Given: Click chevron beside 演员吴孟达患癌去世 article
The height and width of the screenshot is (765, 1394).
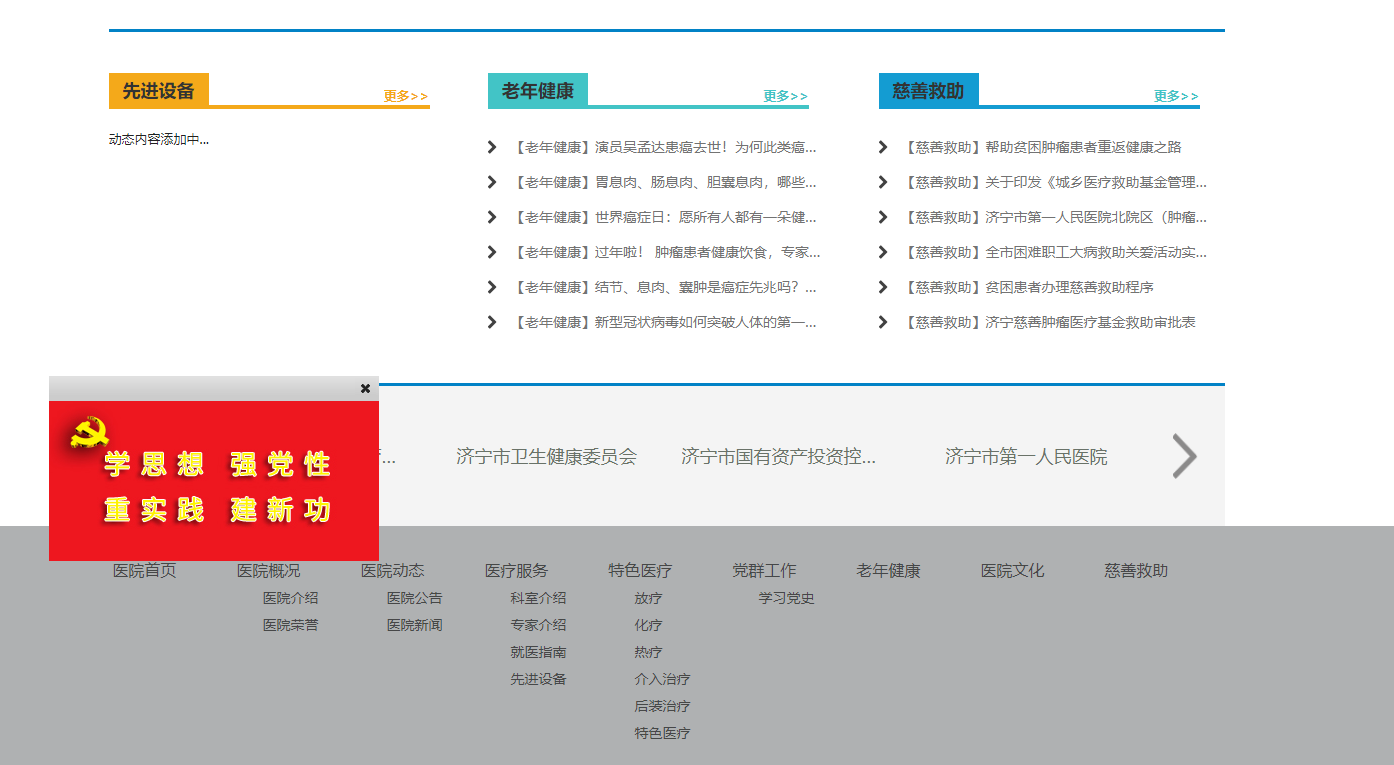Looking at the screenshot, I should [491, 147].
